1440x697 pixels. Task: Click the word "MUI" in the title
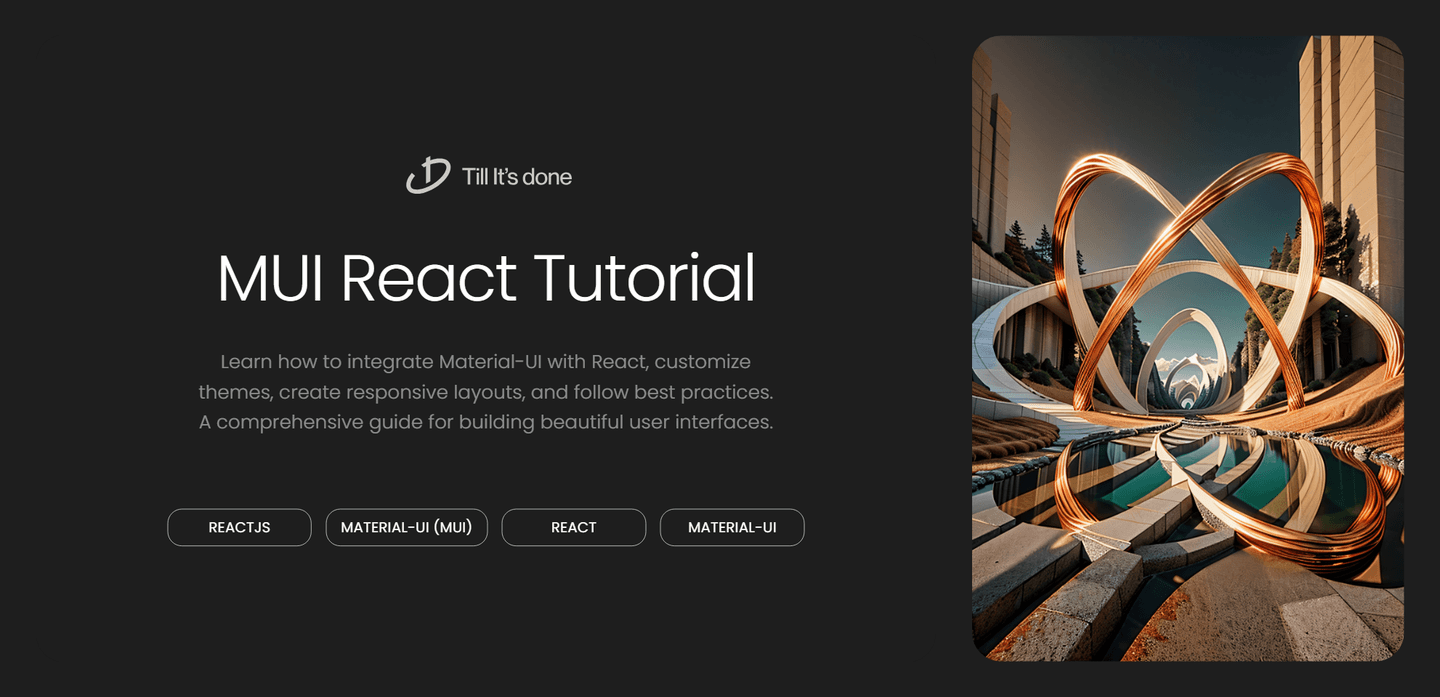270,278
